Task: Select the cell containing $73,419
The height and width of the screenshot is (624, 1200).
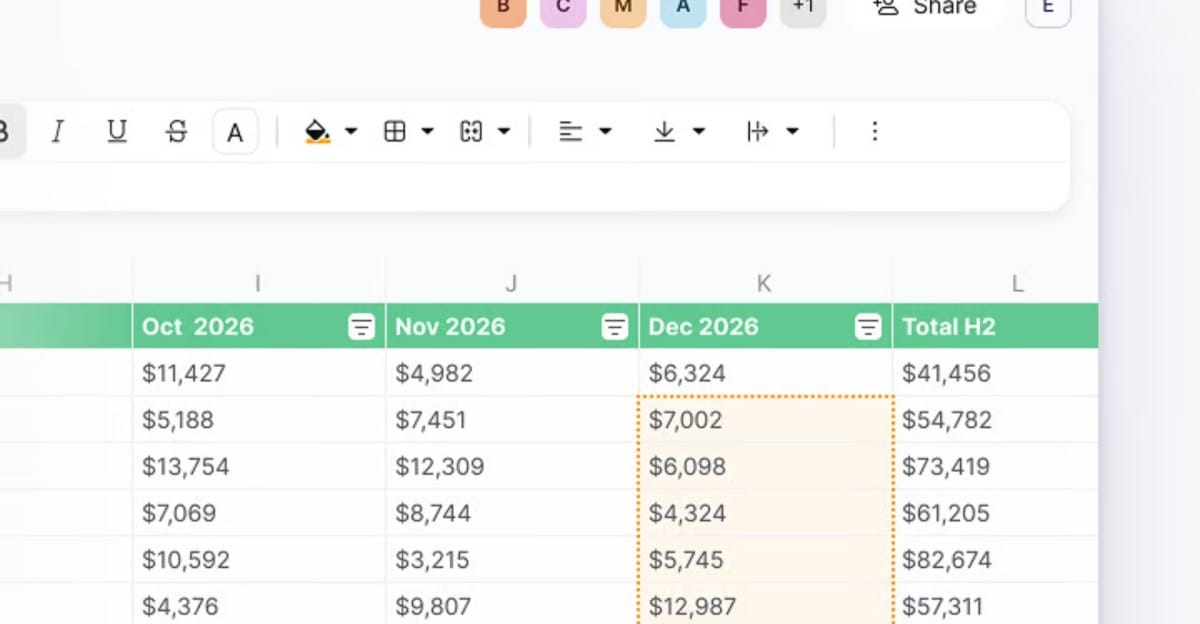Action: click(x=994, y=467)
